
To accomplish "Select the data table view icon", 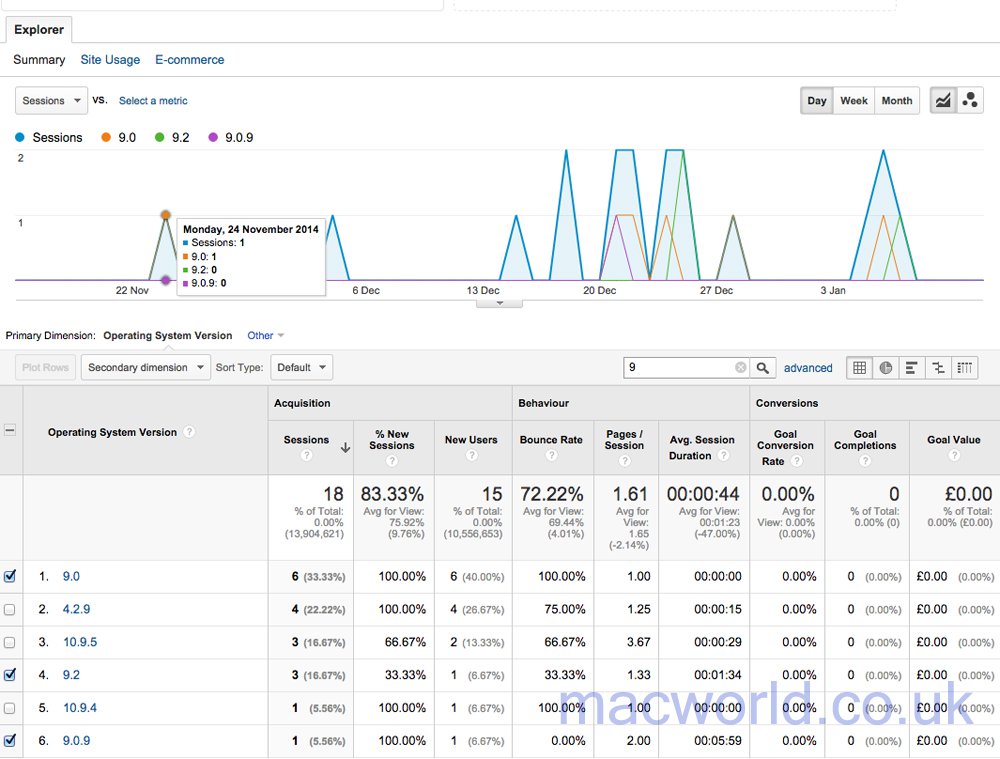I will point(859,367).
